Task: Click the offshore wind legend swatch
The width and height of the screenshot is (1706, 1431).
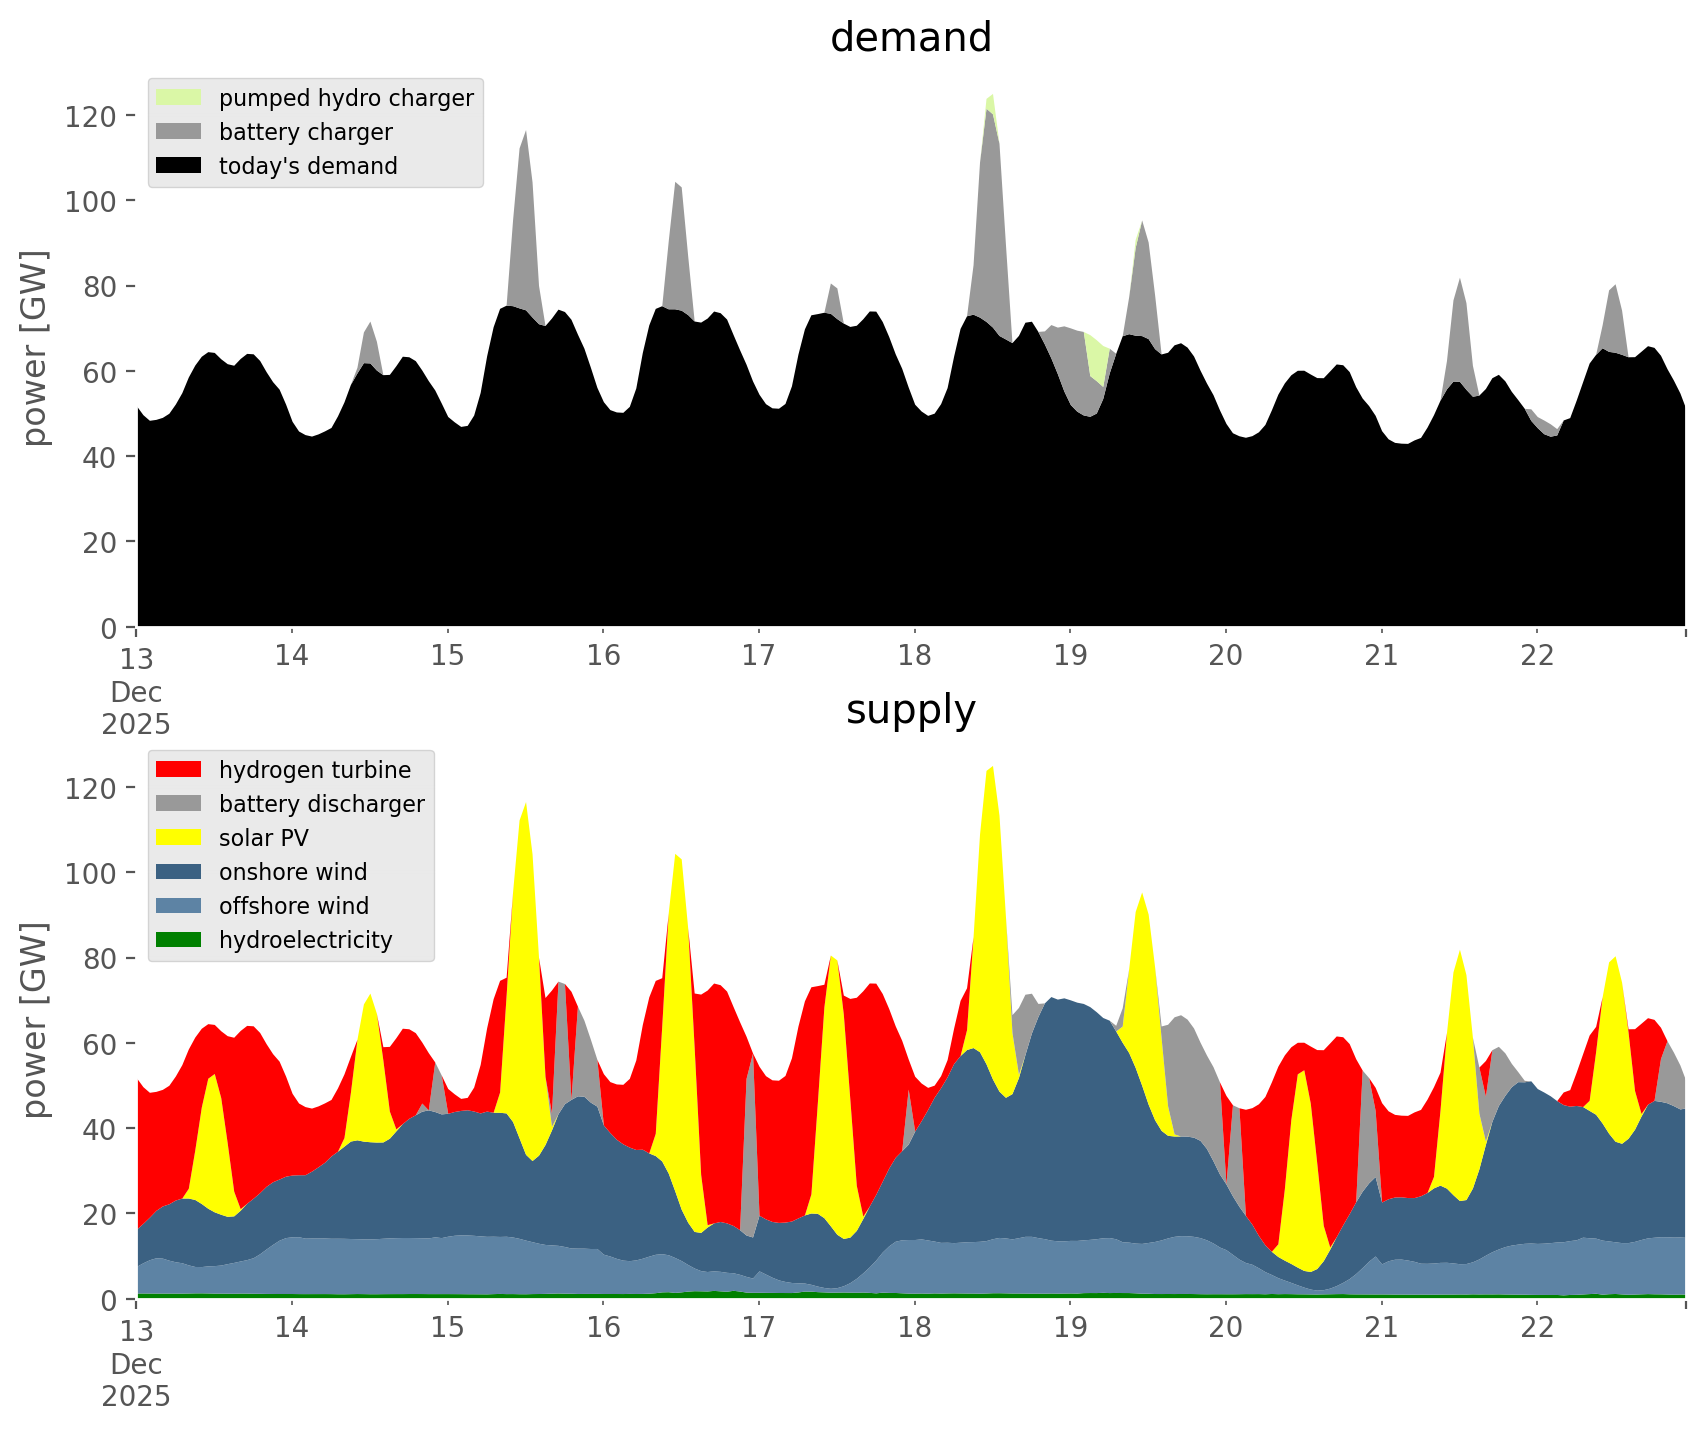Action: (x=179, y=906)
